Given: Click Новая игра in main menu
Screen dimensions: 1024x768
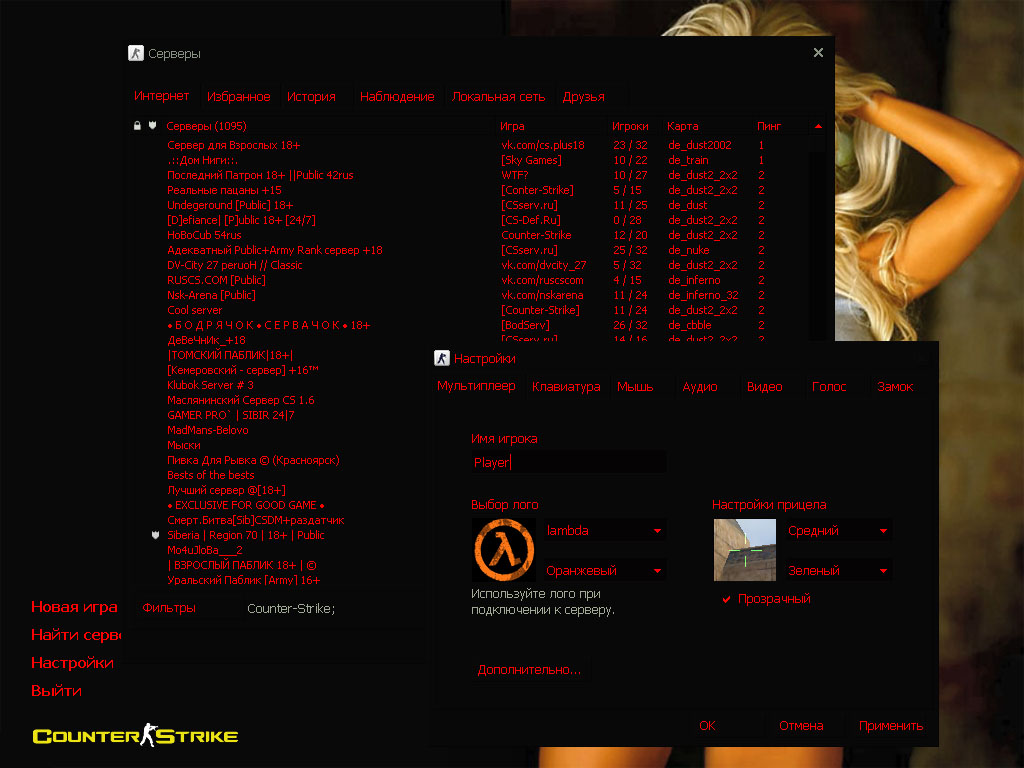Looking at the screenshot, I should (x=74, y=607).
